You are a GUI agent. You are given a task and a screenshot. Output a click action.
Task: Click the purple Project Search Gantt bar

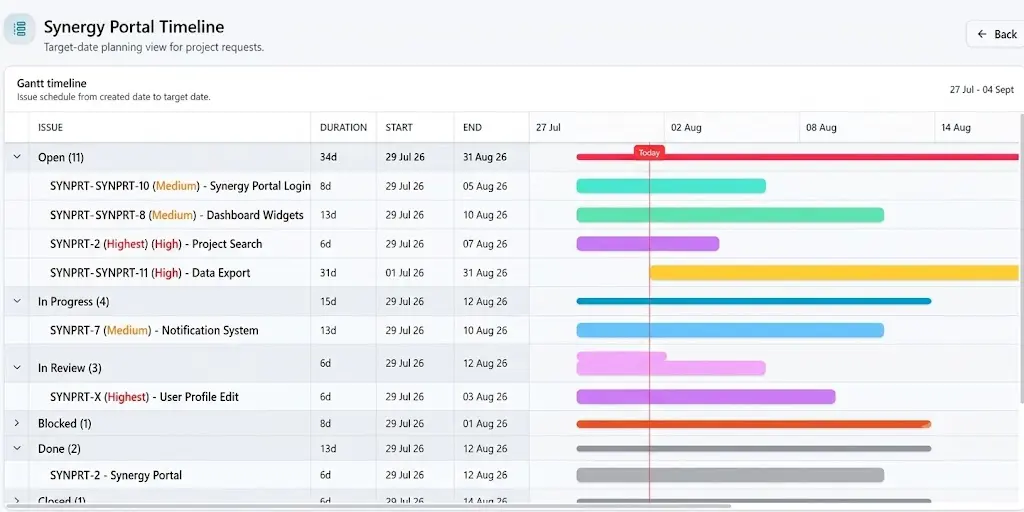click(x=647, y=244)
